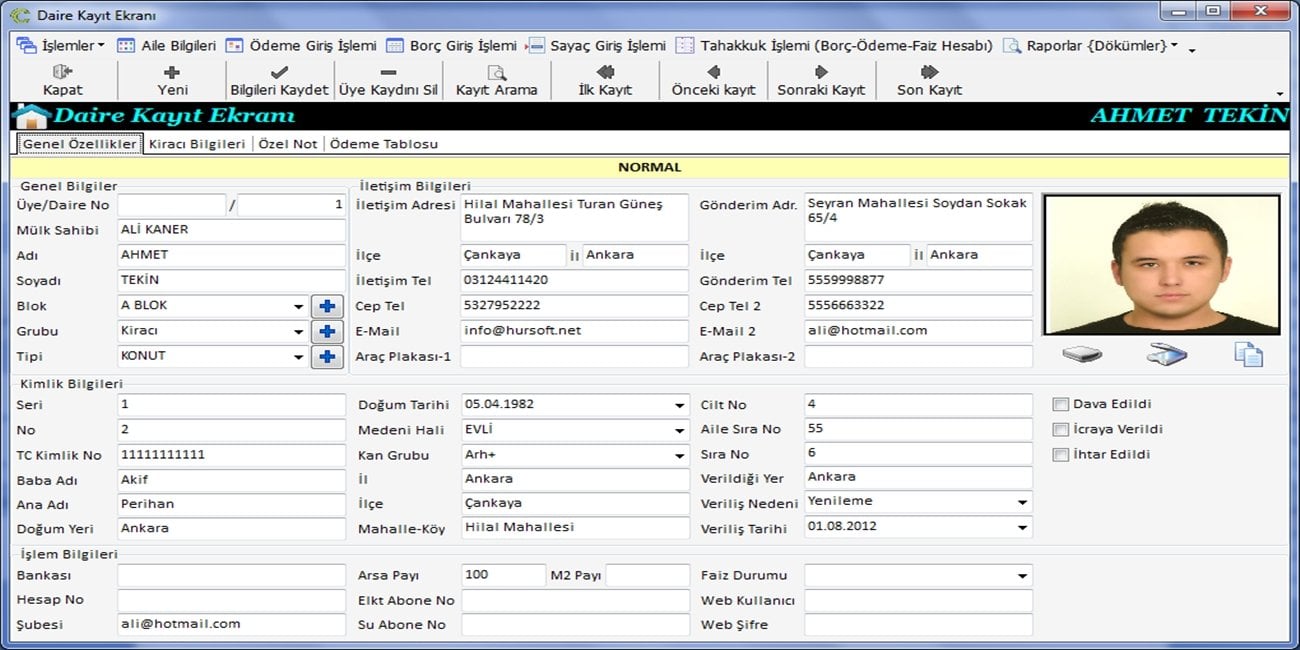Jump to Son Kayıt last record
The image size is (1300, 650).
click(x=929, y=72)
